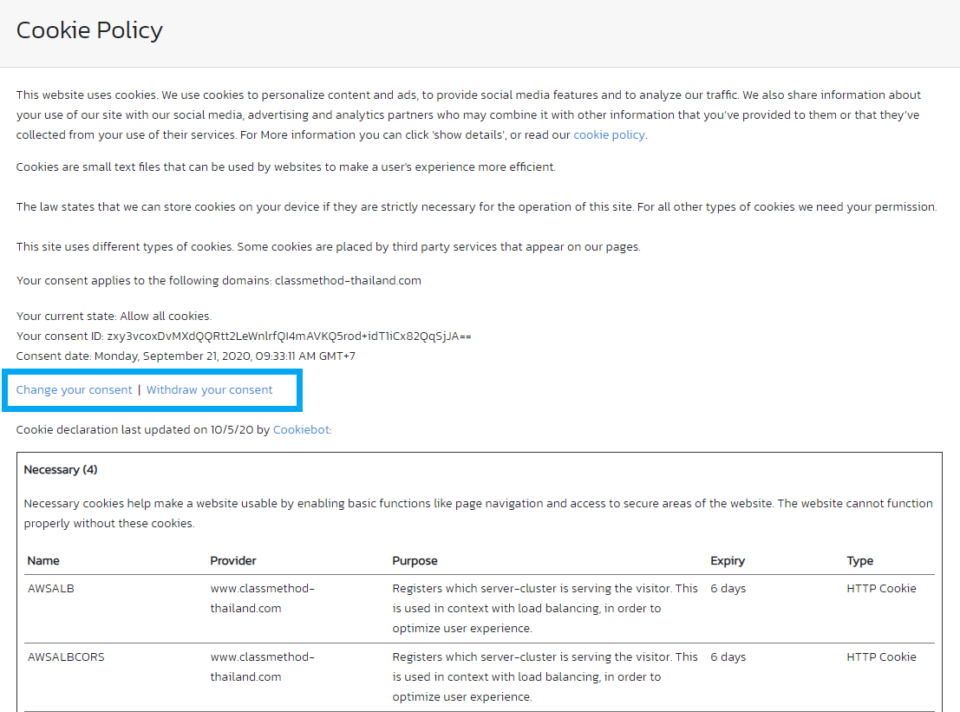Click the Name column header
This screenshot has height=712, width=960.
[43, 560]
